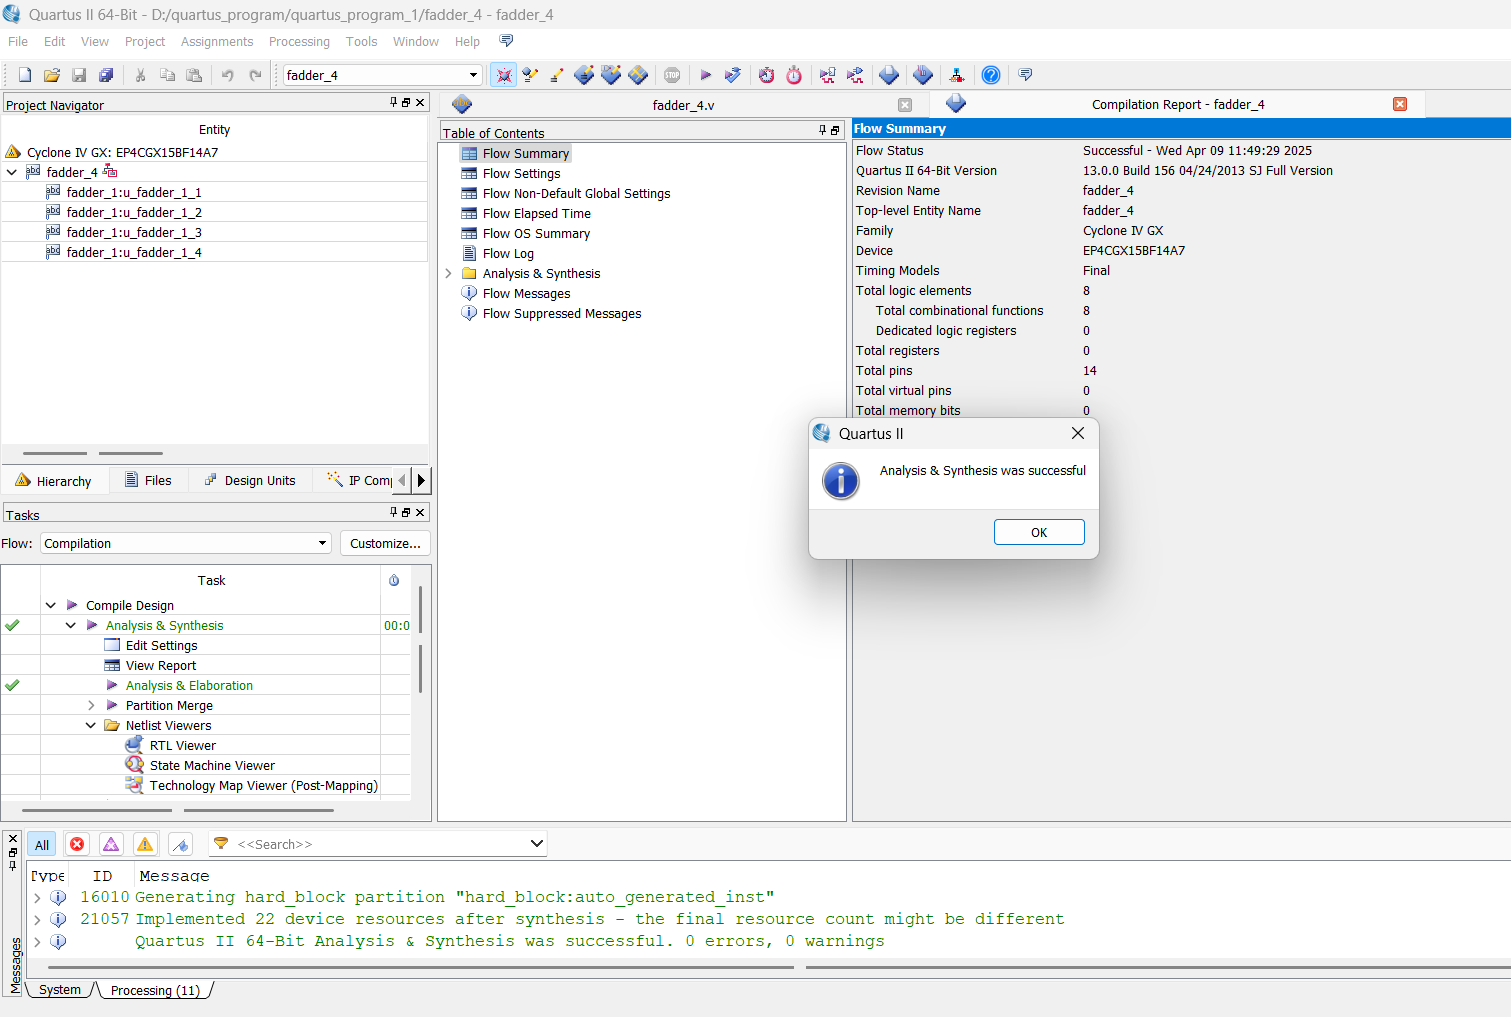
Task: Click the Undo arrow icon
Action: [228, 75]
